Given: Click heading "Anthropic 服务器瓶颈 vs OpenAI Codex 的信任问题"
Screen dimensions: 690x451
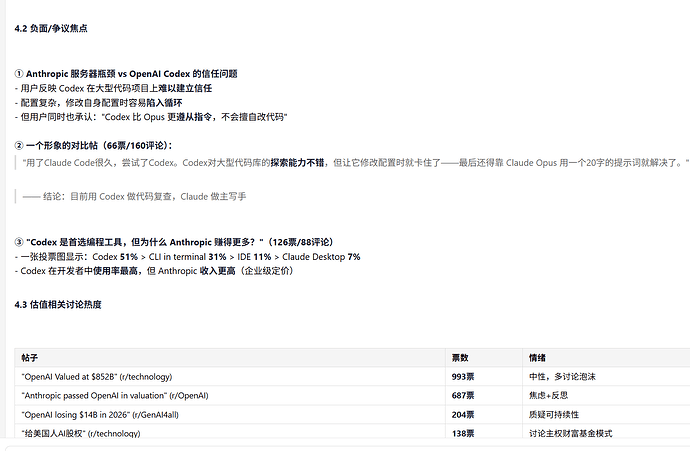Looking at the screenshot, I should 126,74.
